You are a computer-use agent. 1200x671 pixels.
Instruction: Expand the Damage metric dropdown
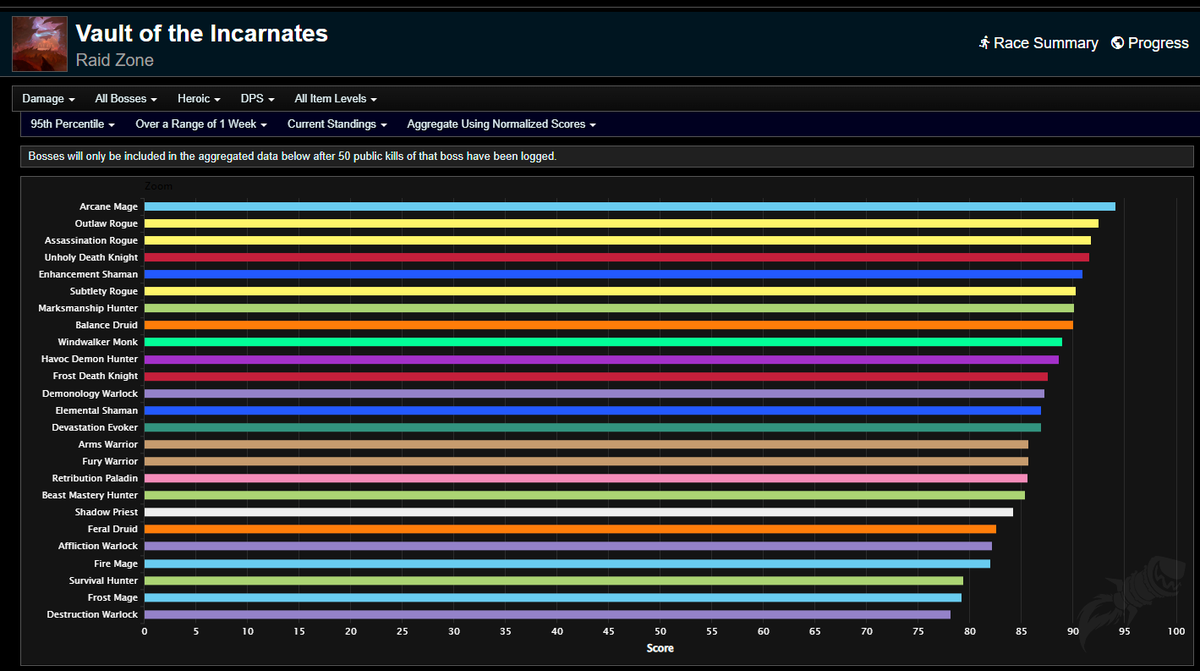(49, 99)
